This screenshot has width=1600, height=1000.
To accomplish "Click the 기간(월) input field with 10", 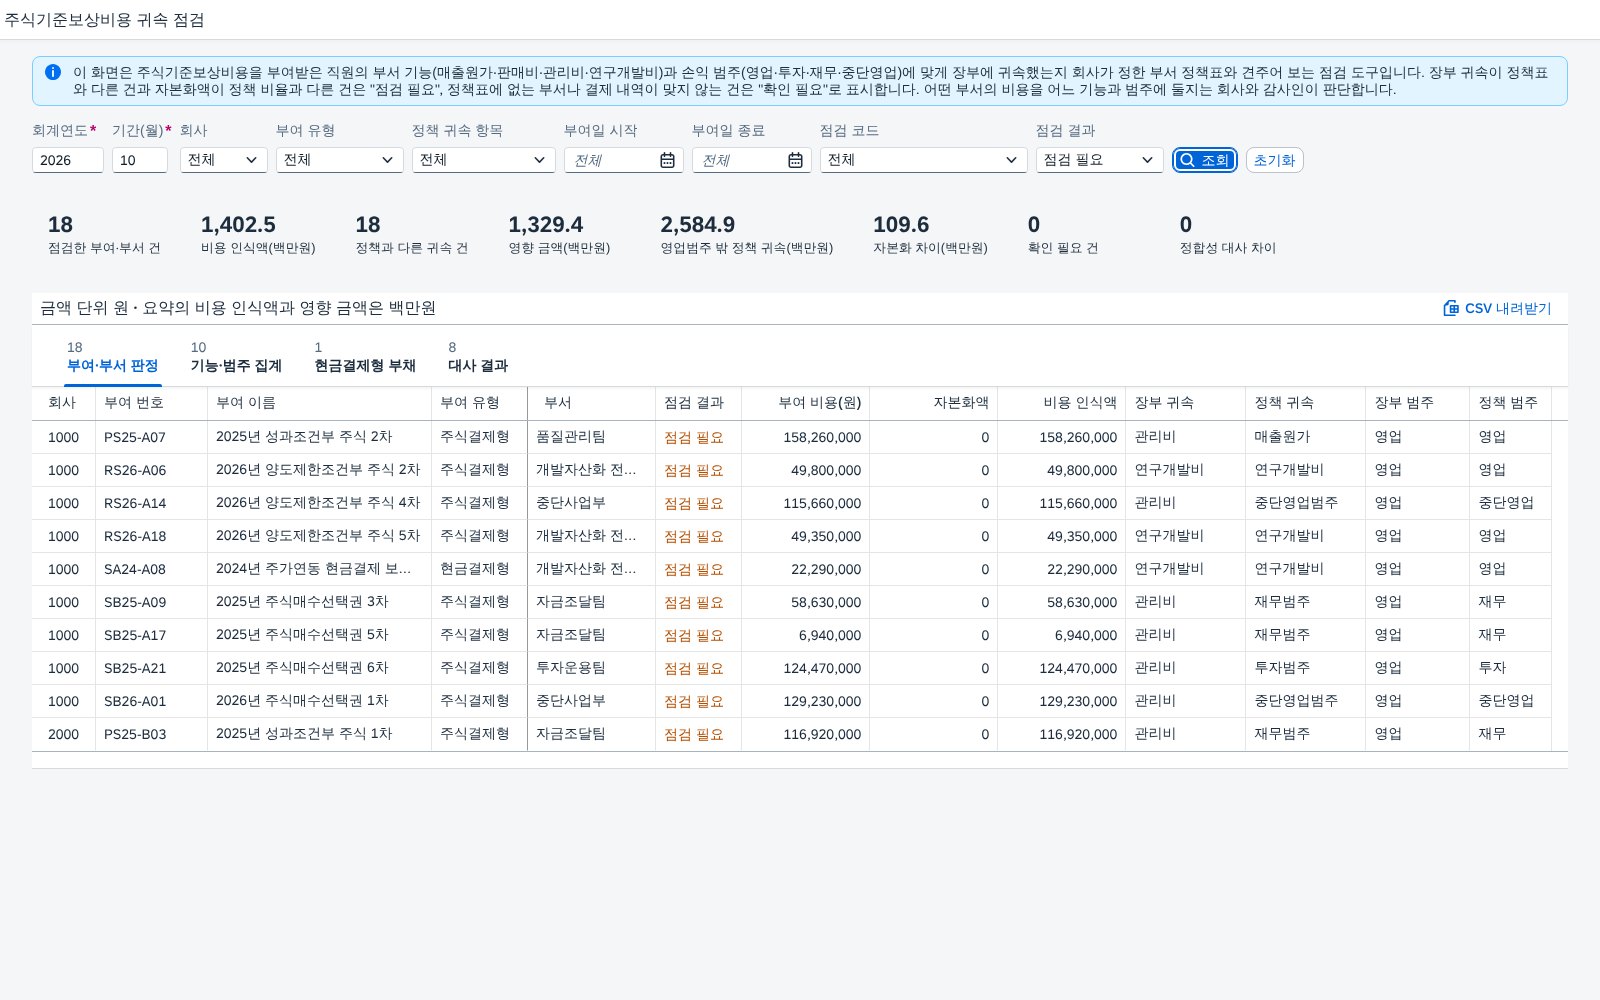I will click(140, 160).
